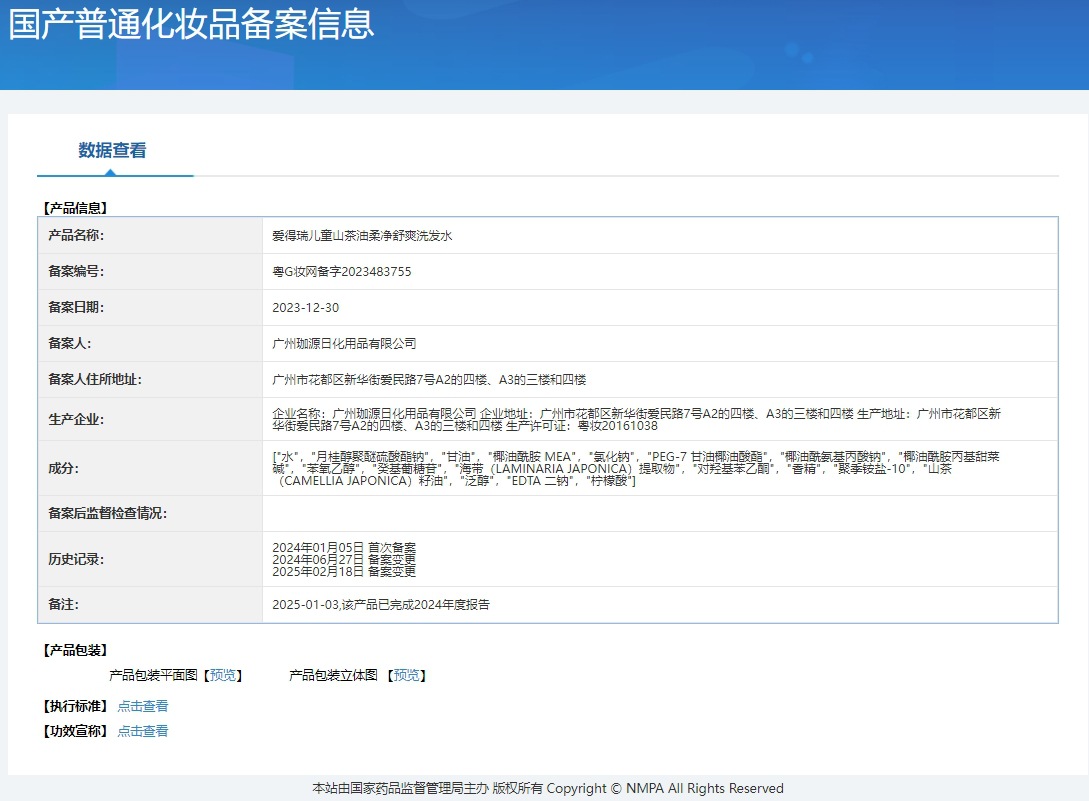Select the 数据查看 tab

click(113, 151)
